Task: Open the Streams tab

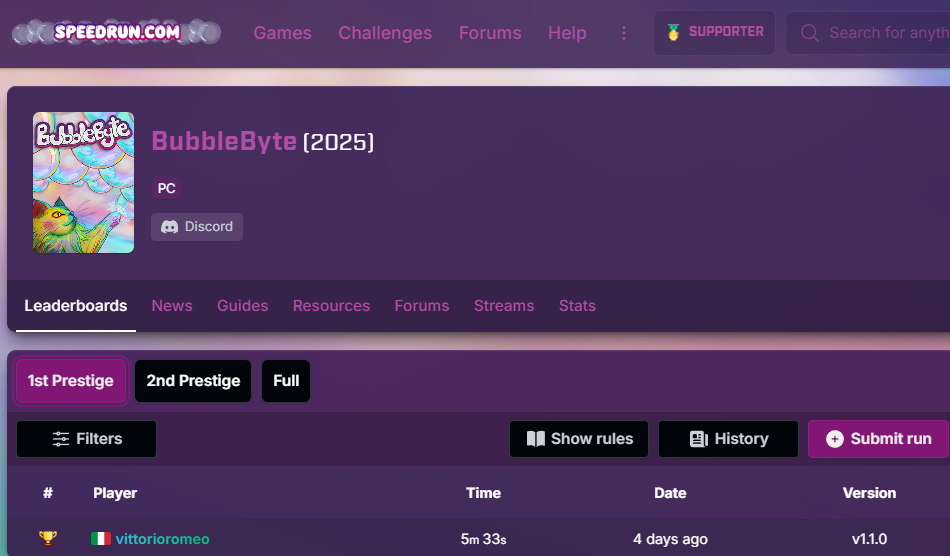Action: [x=504, y=306]
